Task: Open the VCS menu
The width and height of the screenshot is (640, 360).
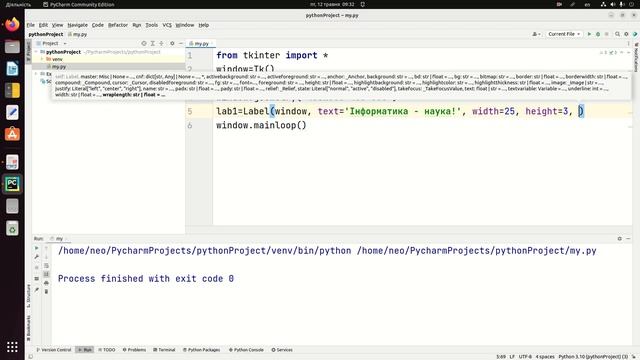Action: (167, 25)
